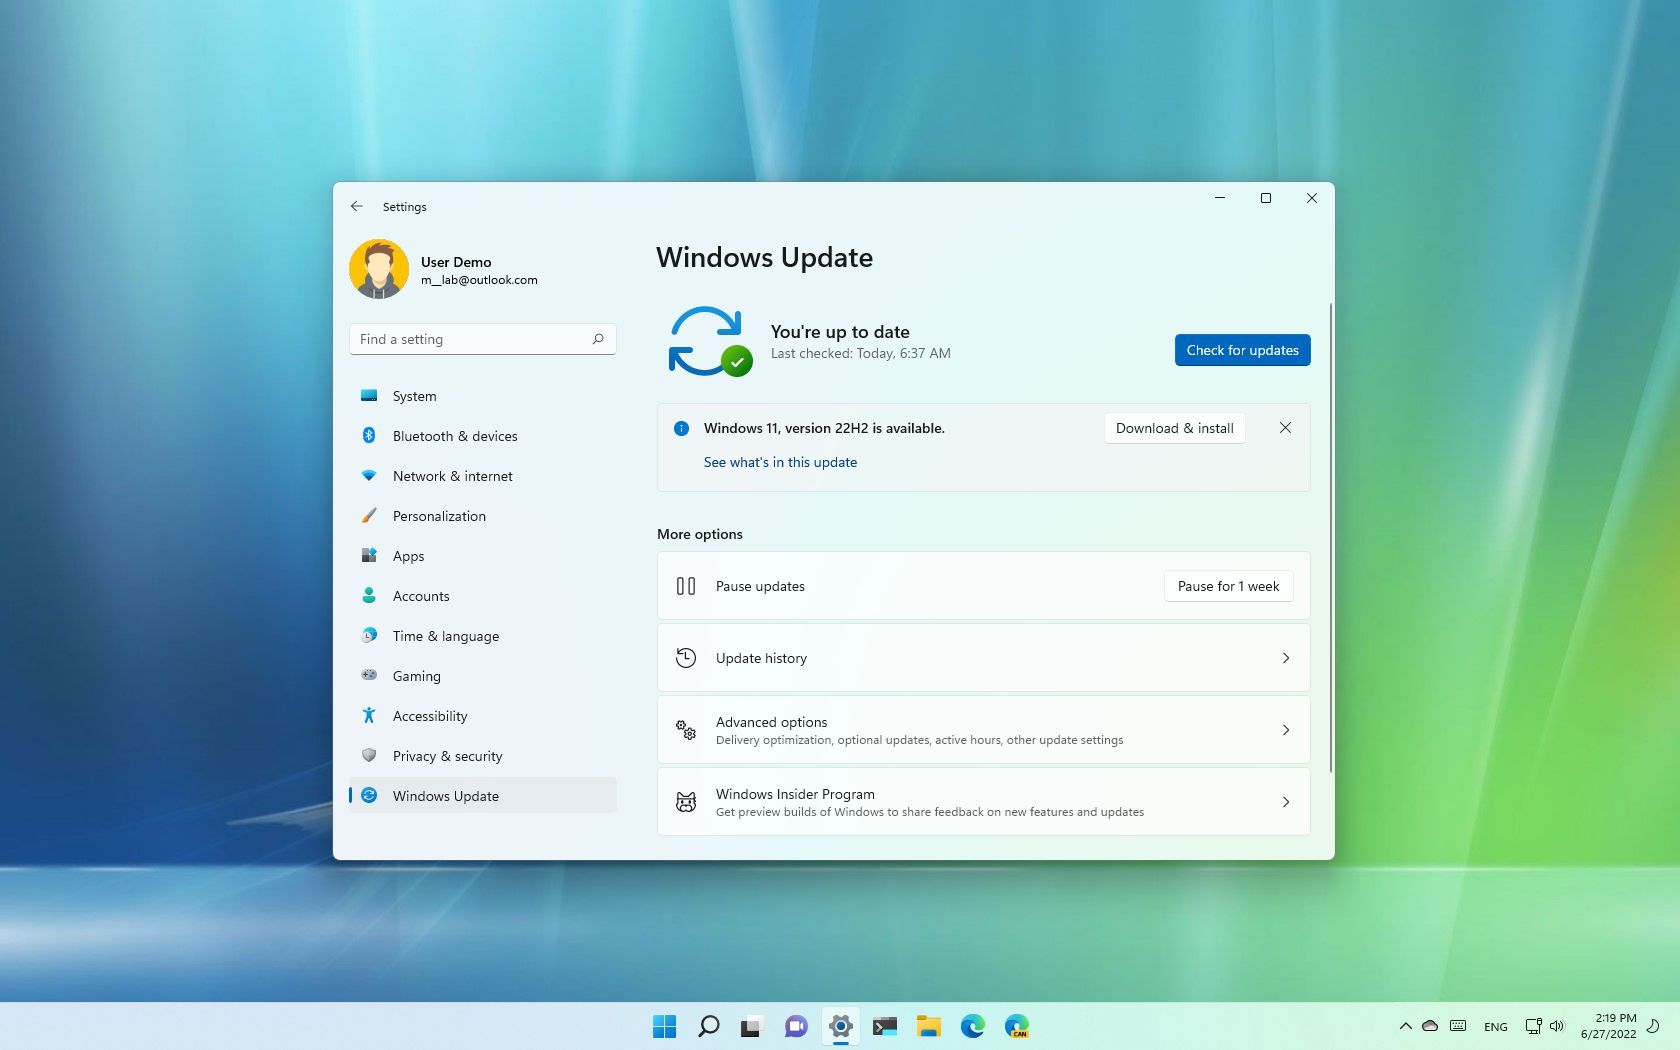Open Windows Terminal from the taskbar
Screen dimensions: 1680x1050
[885, 1026]
